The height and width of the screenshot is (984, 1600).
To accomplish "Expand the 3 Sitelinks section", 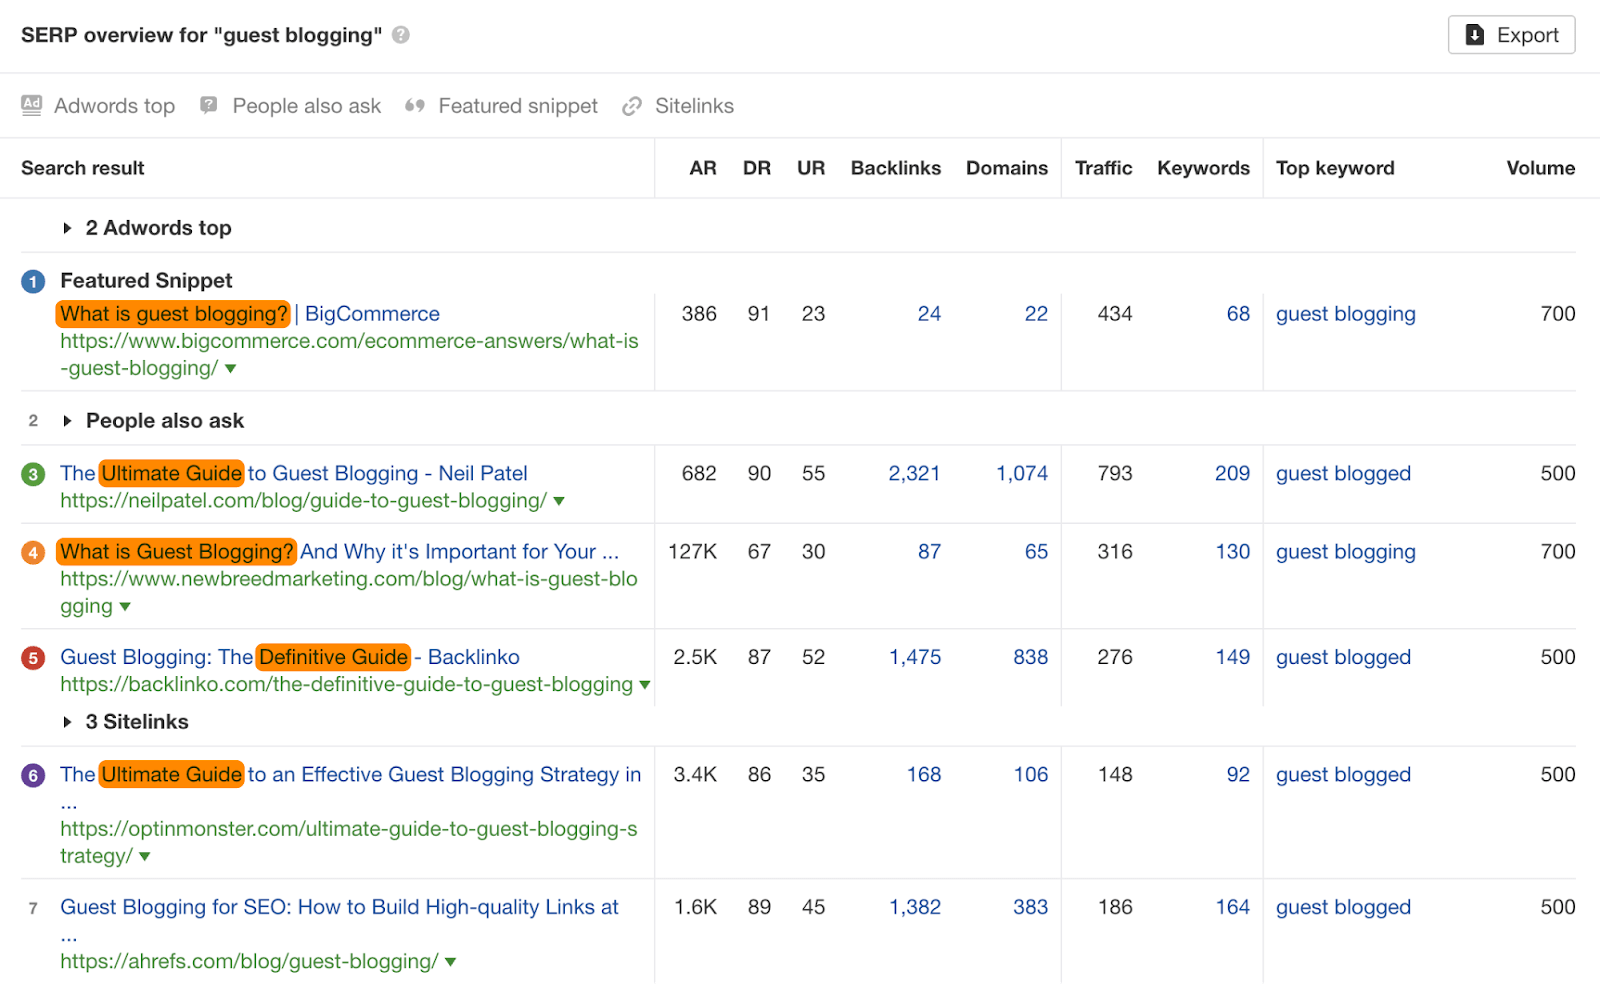I will tap(68, 721).
